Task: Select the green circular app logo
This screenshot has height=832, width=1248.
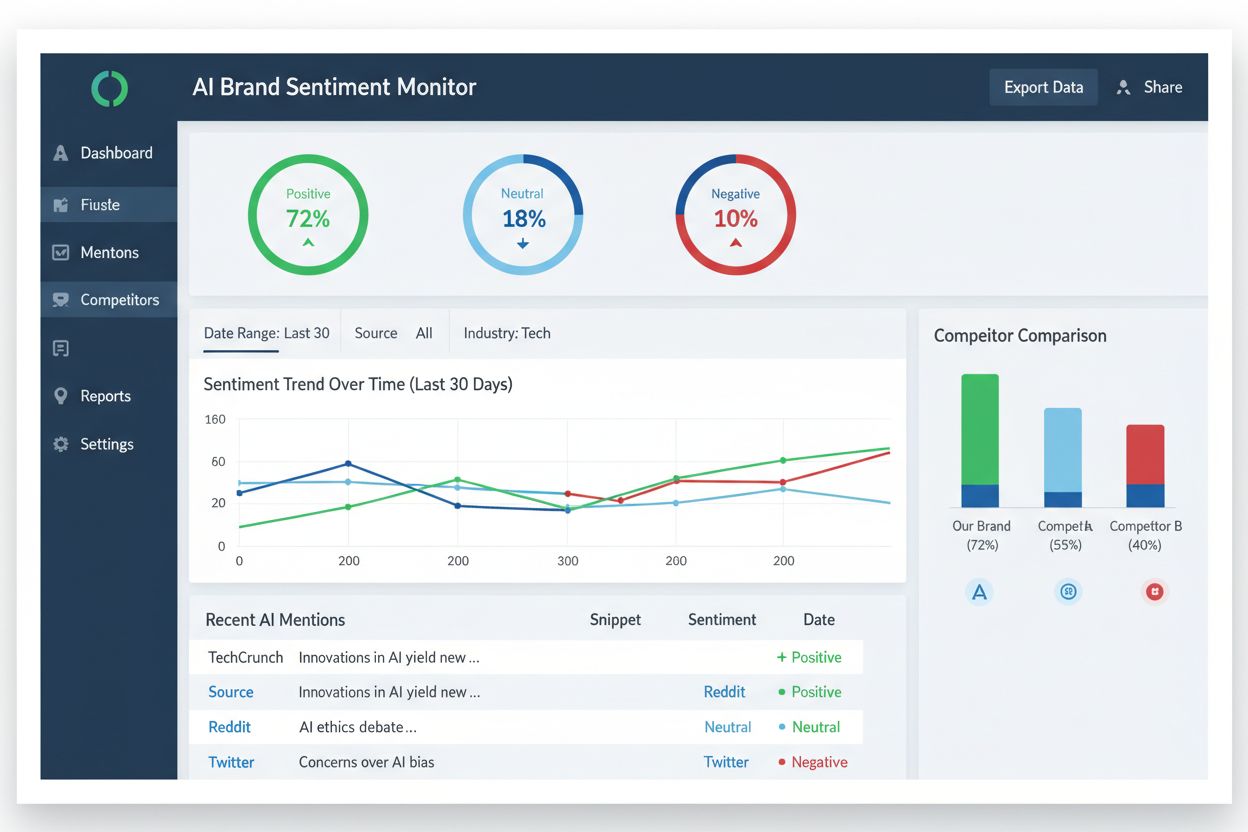Action: click(109, 88)
